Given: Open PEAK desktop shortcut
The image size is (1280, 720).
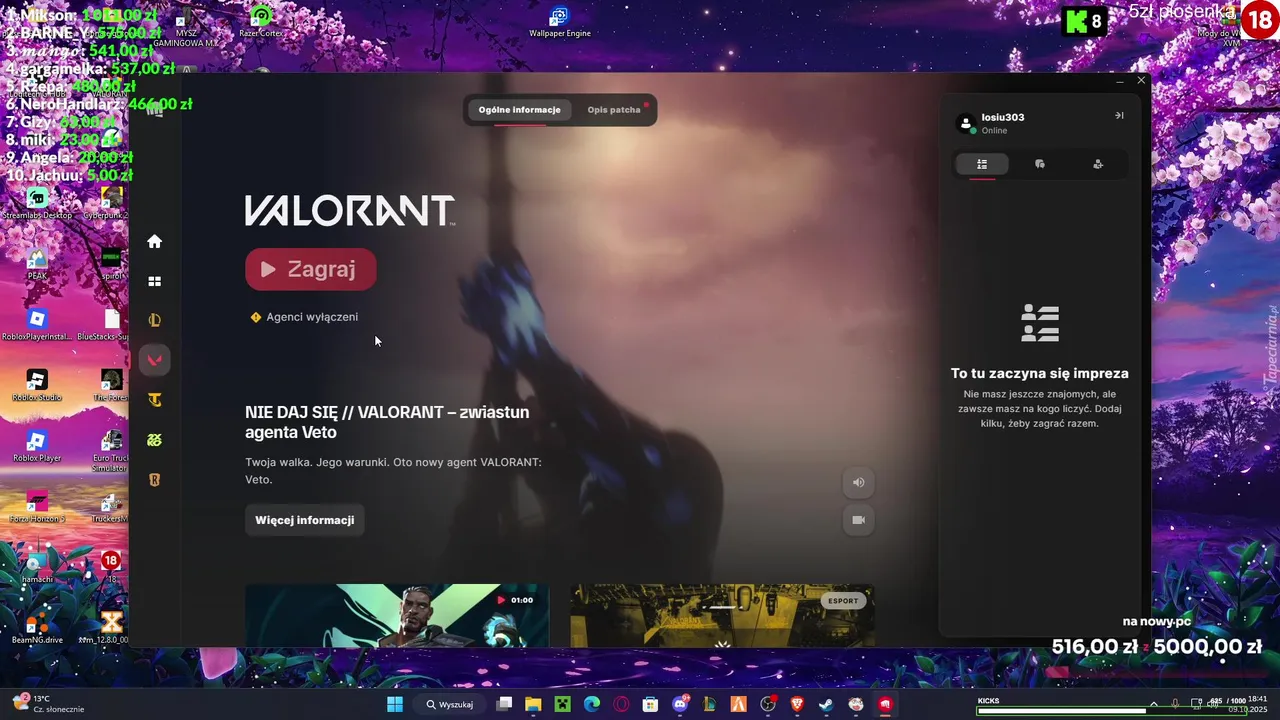Looking at the screenshot, I should pyautogui.click(x=37, y=264).
